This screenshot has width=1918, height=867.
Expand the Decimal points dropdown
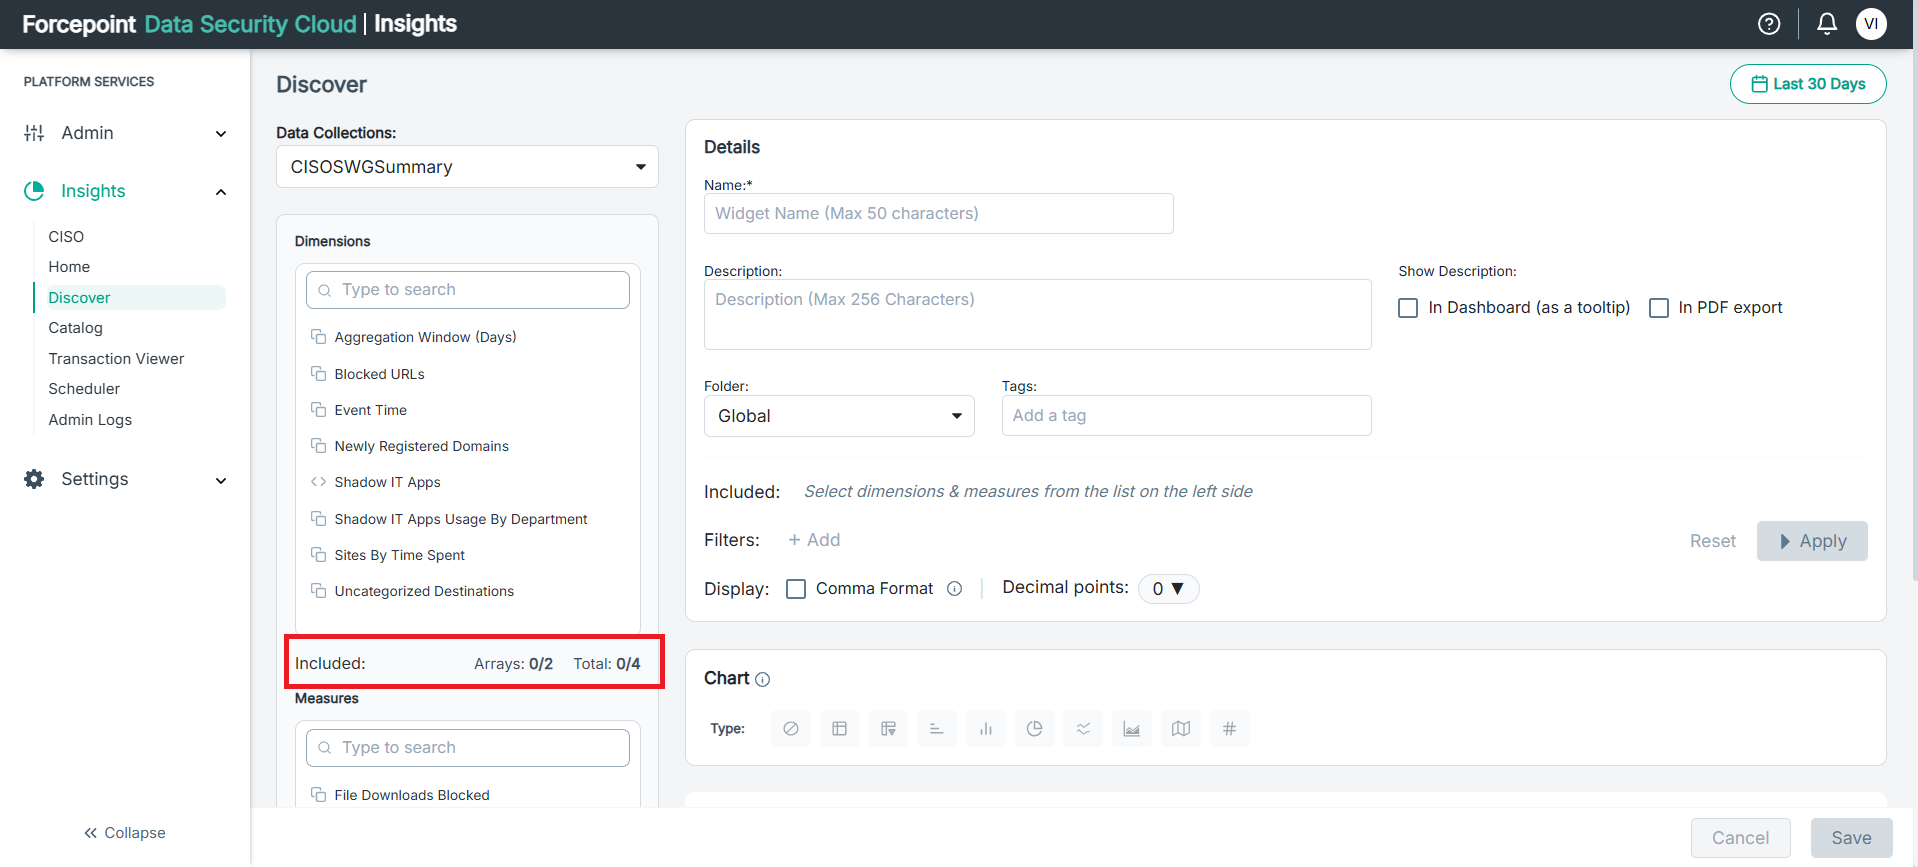[x=1168, y=589]
